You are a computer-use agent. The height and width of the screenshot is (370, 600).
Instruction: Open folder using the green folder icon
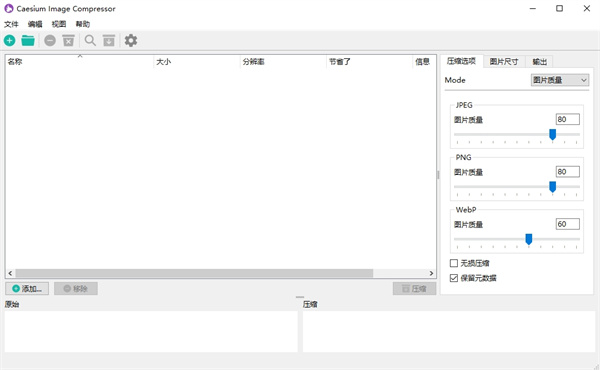tap(28, 40)
